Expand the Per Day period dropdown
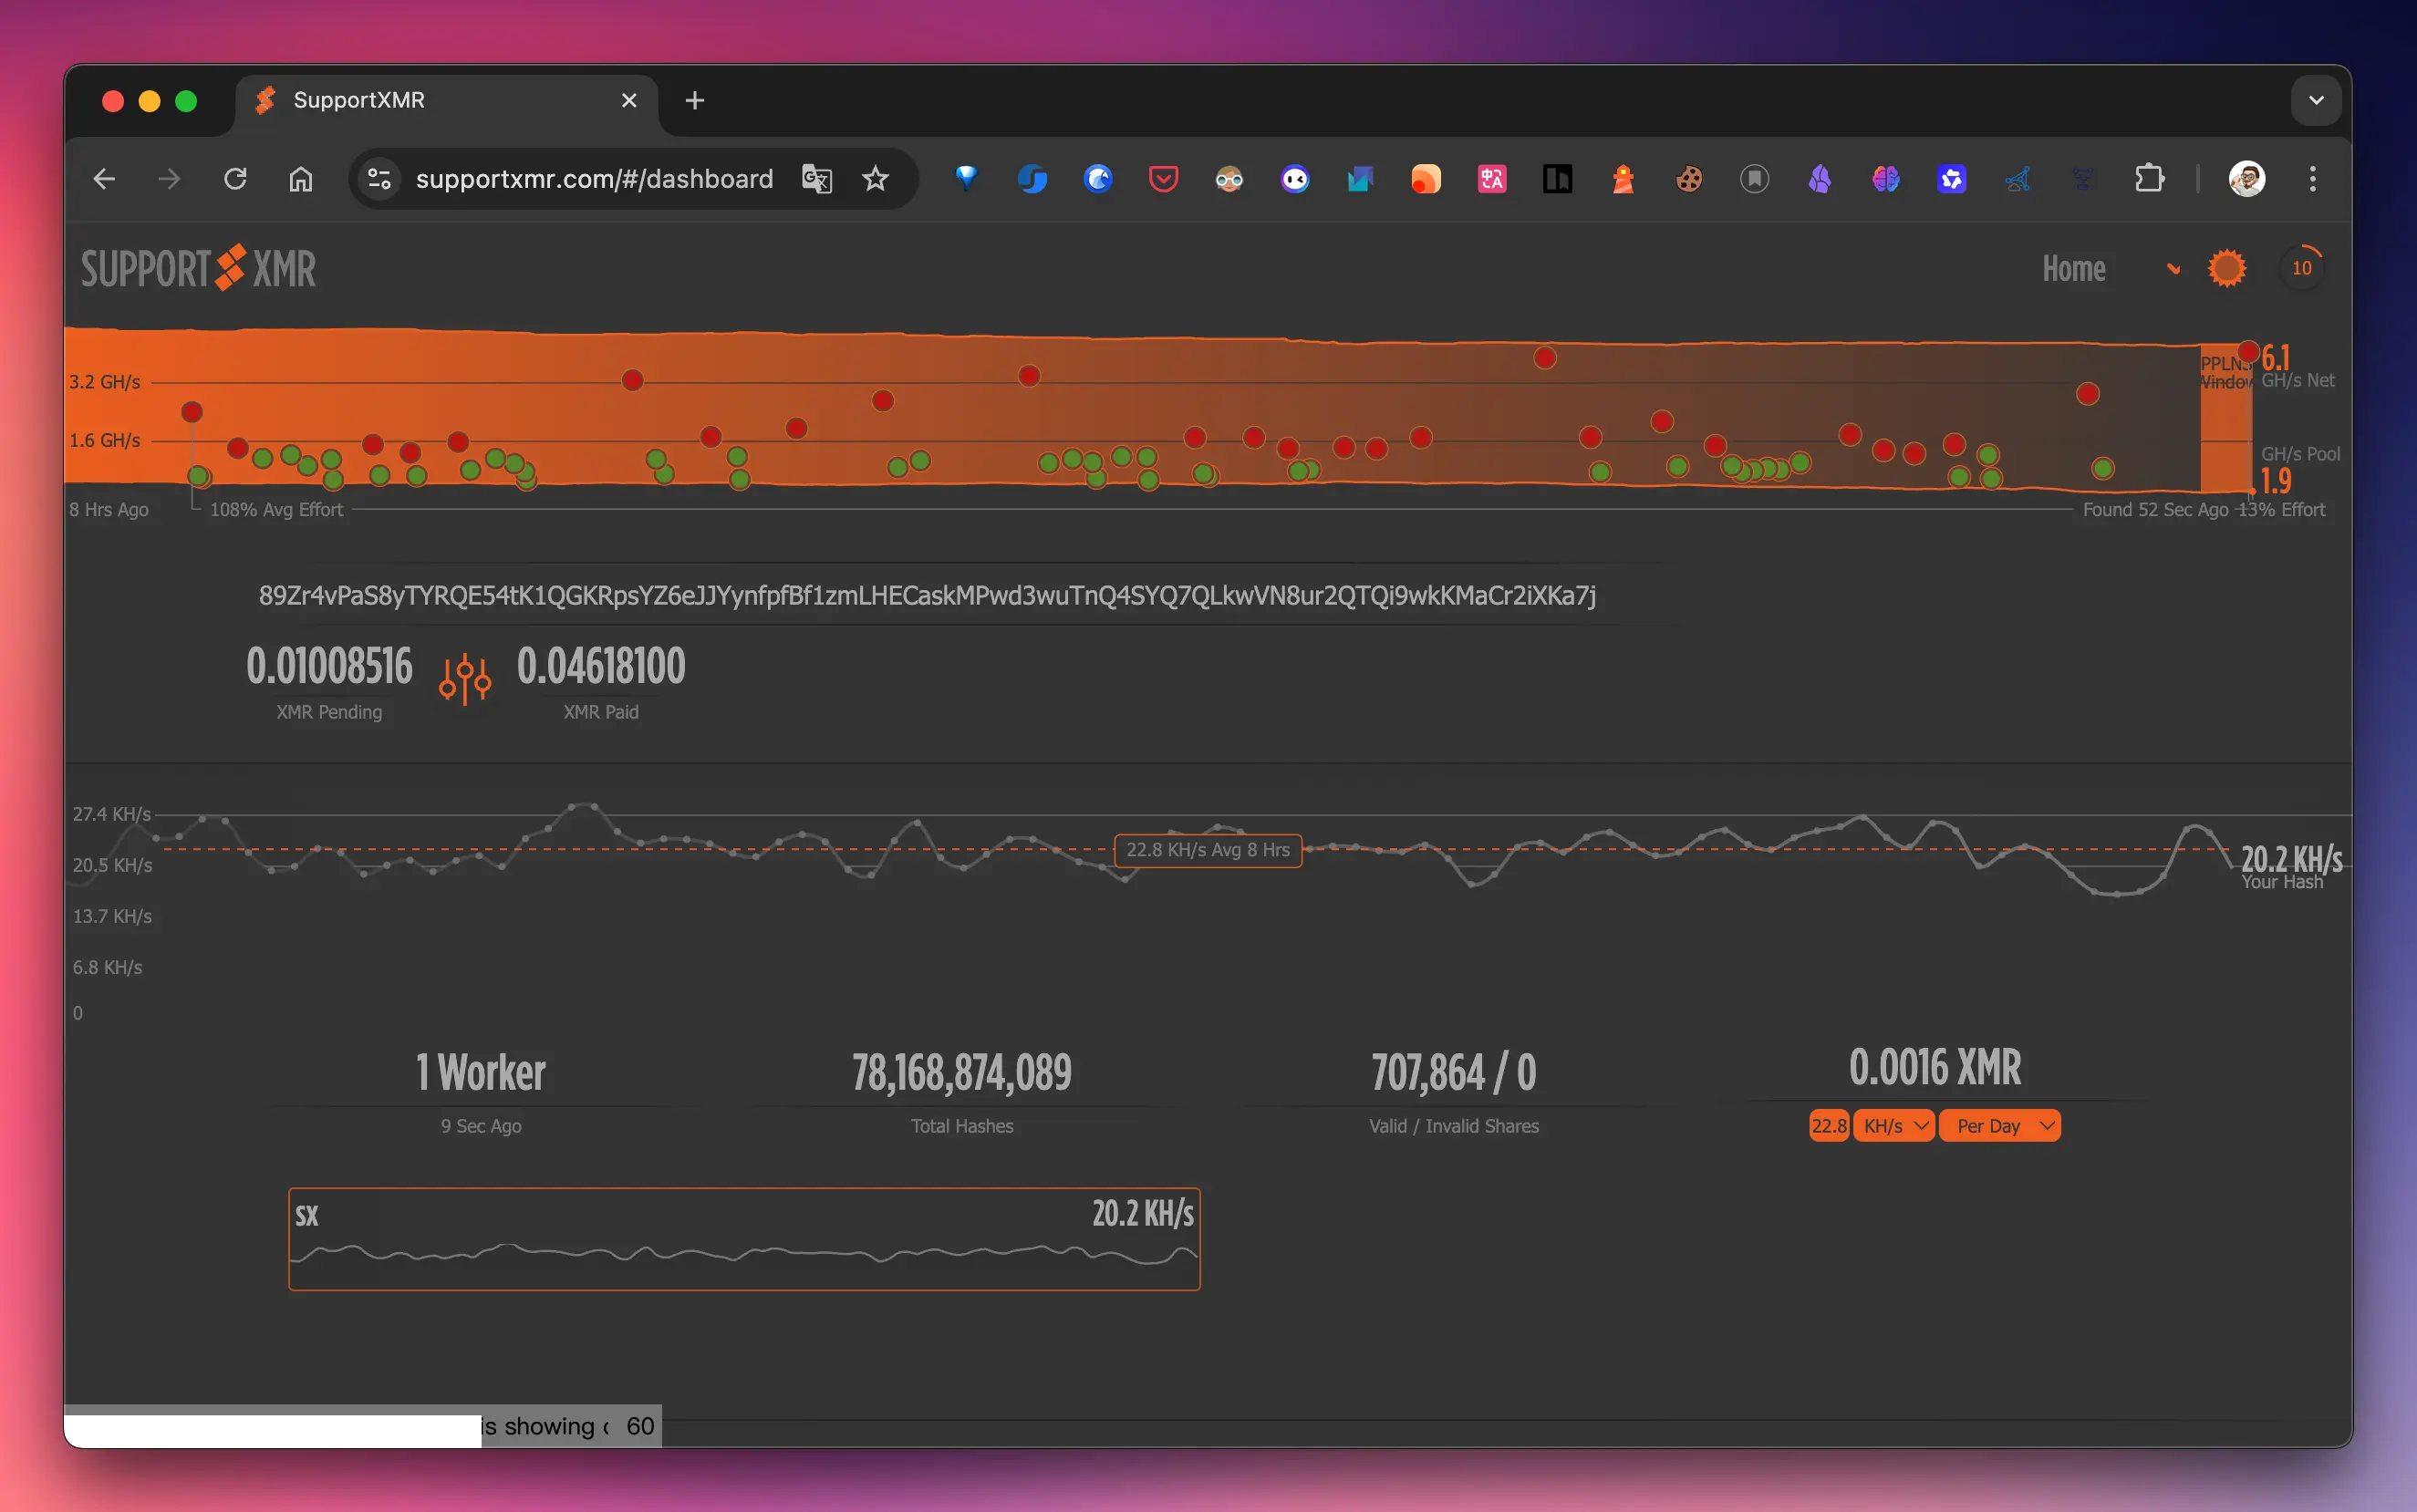Image resolution: width=2417 pixels, height=1512 pixels. pyautogui.click(x=2000, y=1126)
